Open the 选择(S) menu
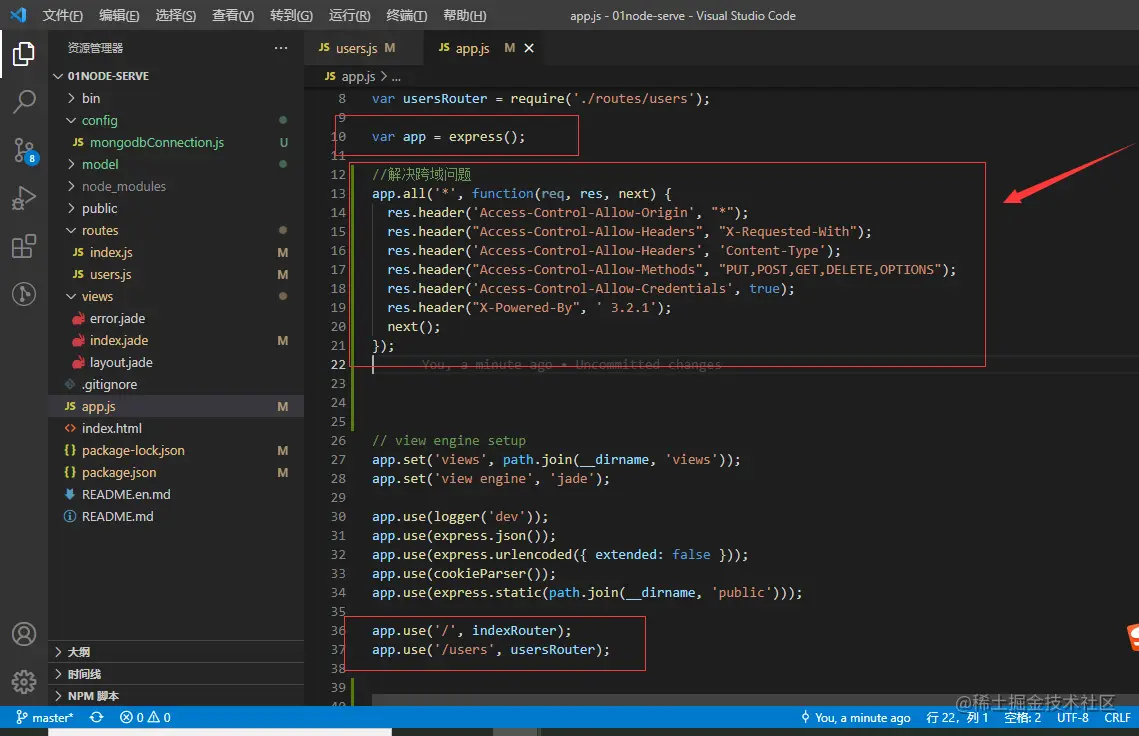The width and height of the screenshot is (1139, 736). point(176,15)
